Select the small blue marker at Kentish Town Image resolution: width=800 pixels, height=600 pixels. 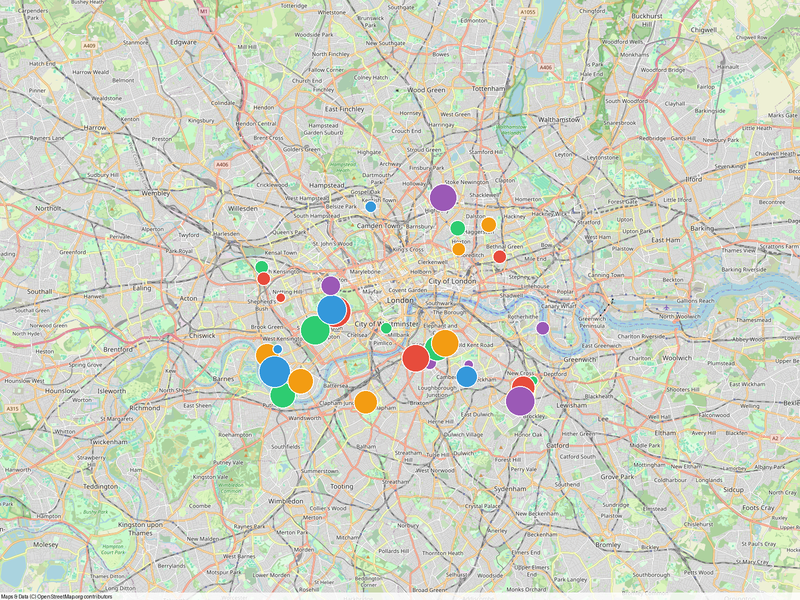370,206
